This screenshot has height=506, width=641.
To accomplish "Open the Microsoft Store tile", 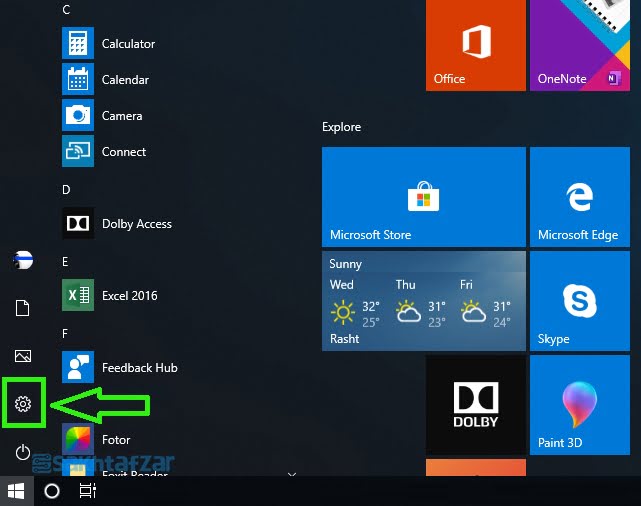I will 424,197.
